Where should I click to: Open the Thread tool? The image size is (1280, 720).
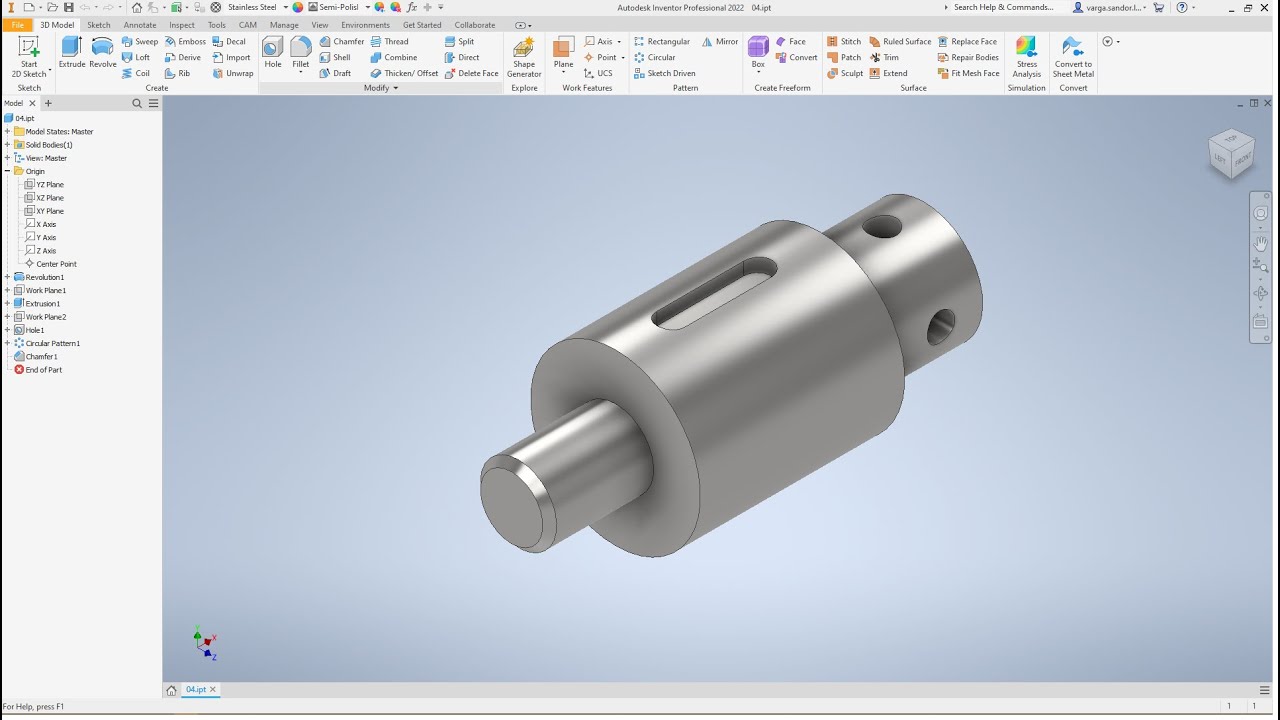(389, 42)
